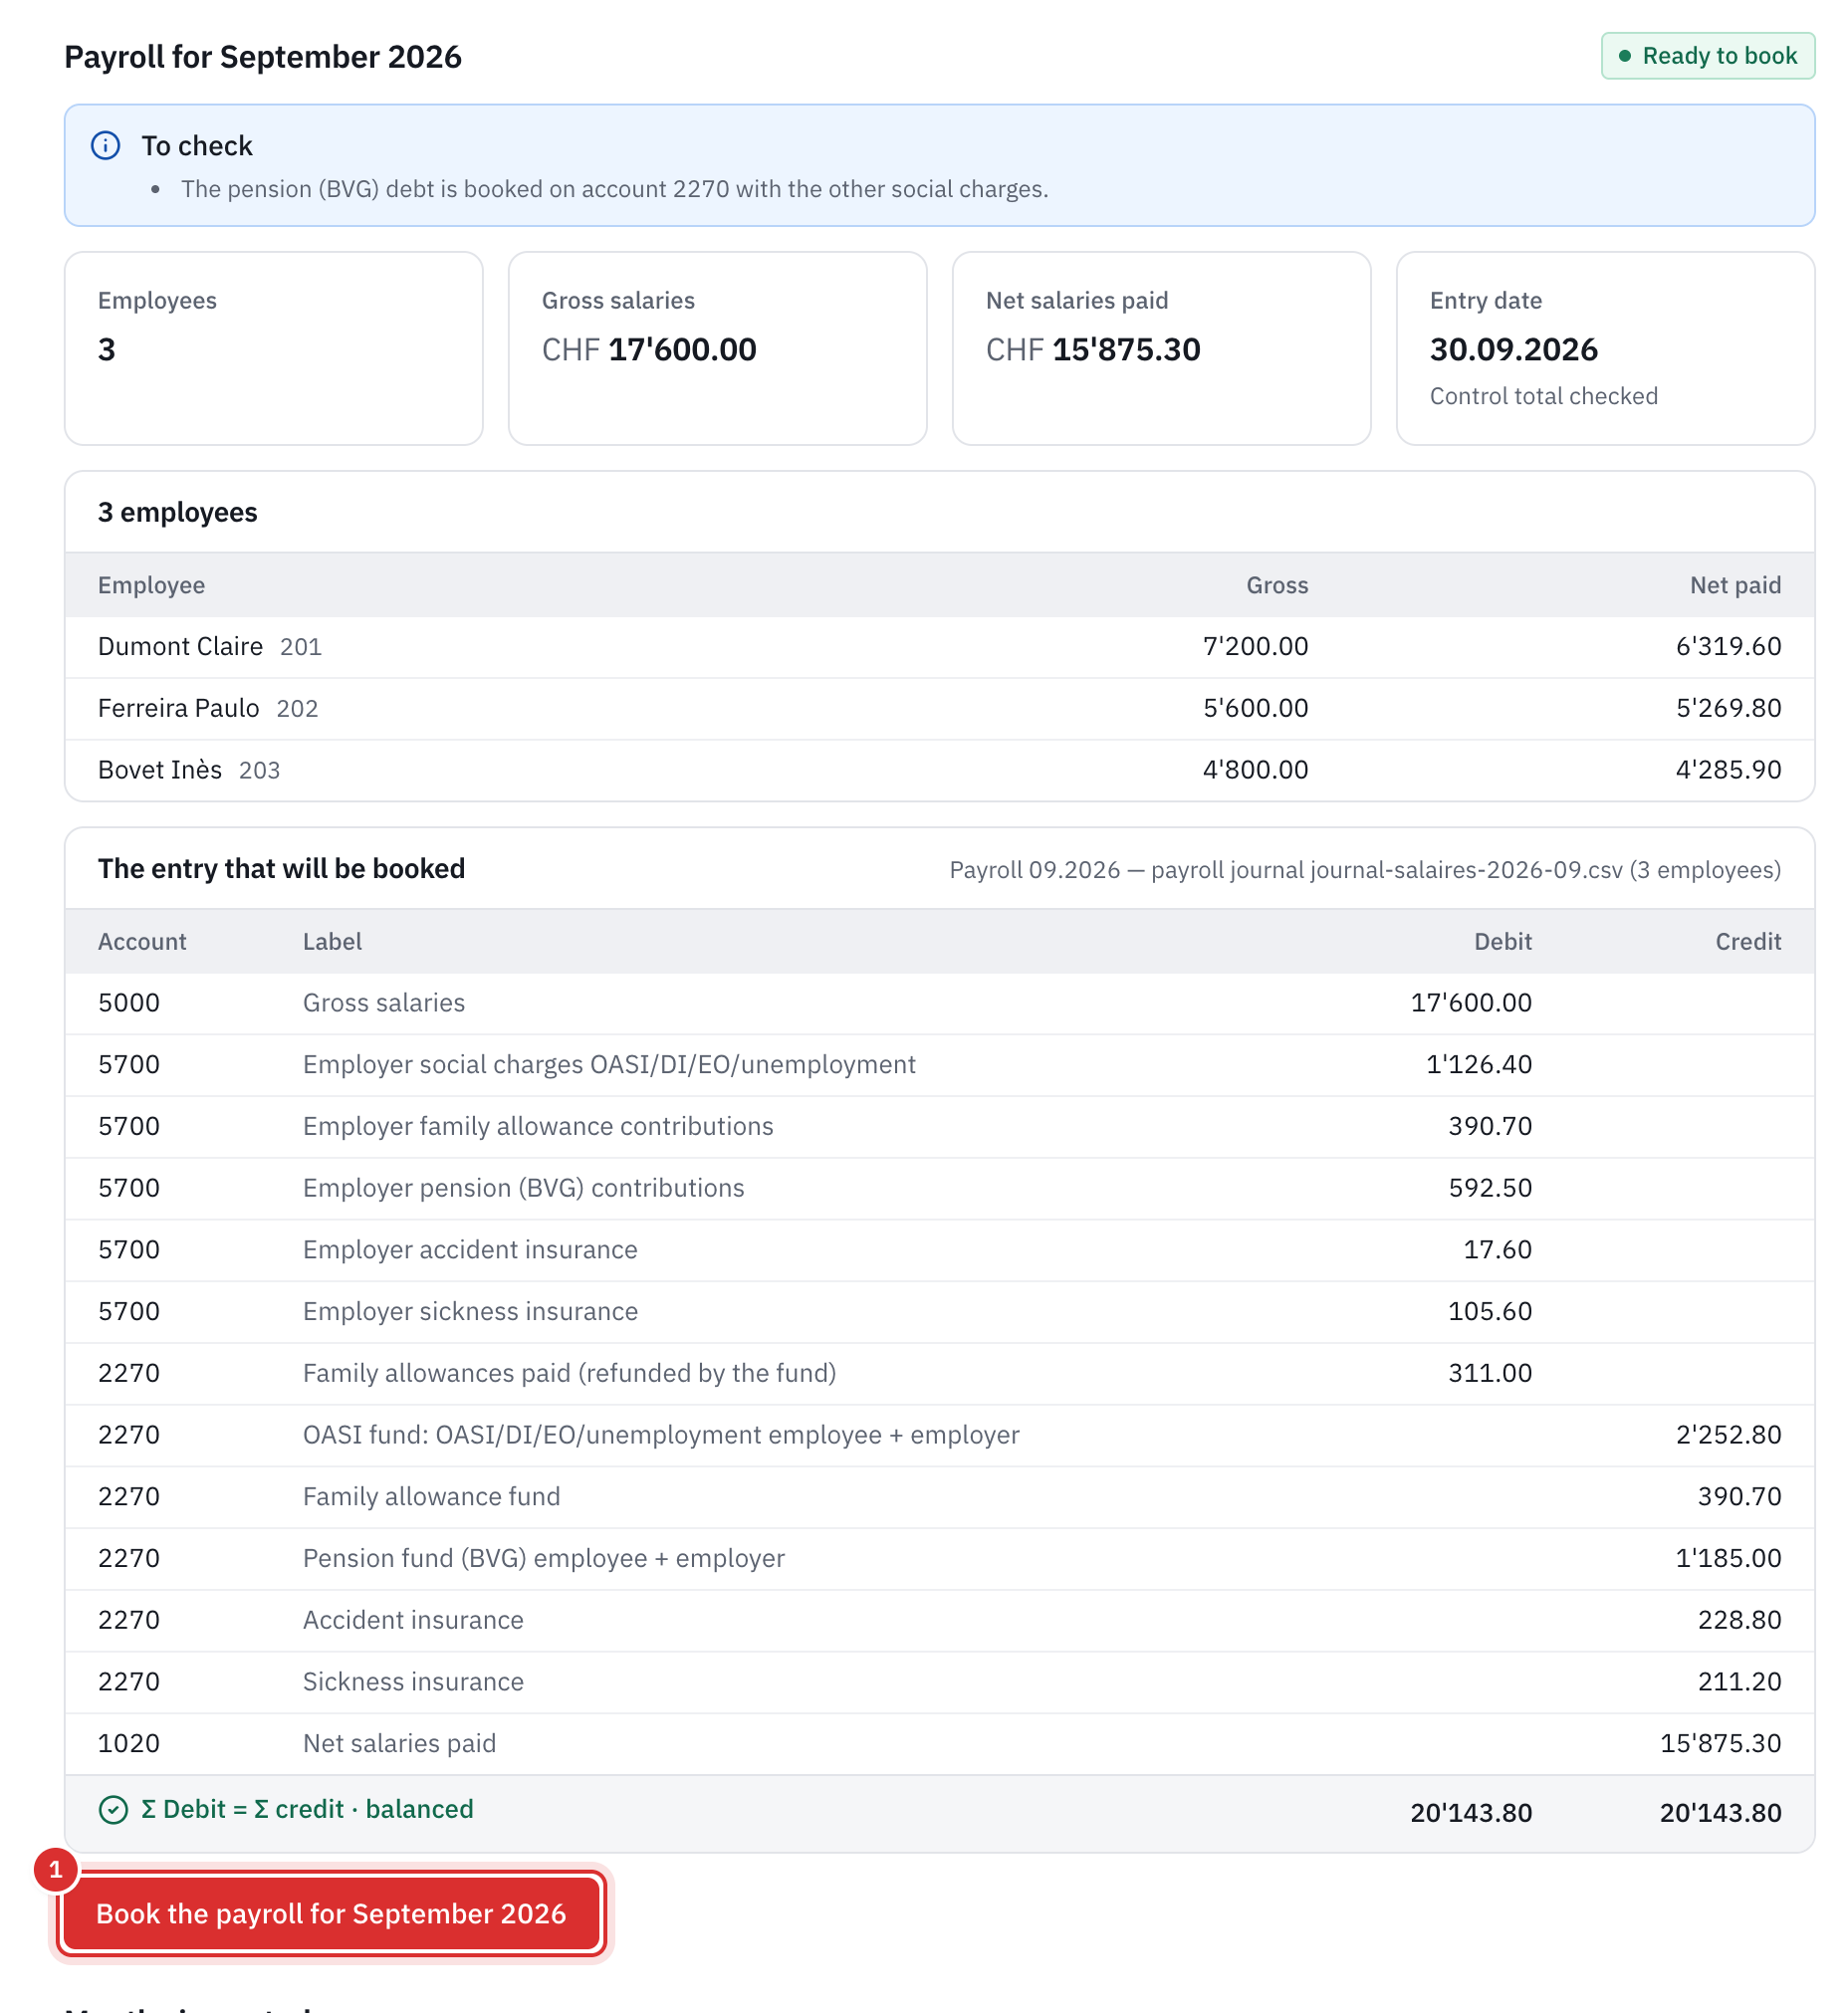
Task: Click the total debit 20'143.80
Action: coord(1471,1813)
